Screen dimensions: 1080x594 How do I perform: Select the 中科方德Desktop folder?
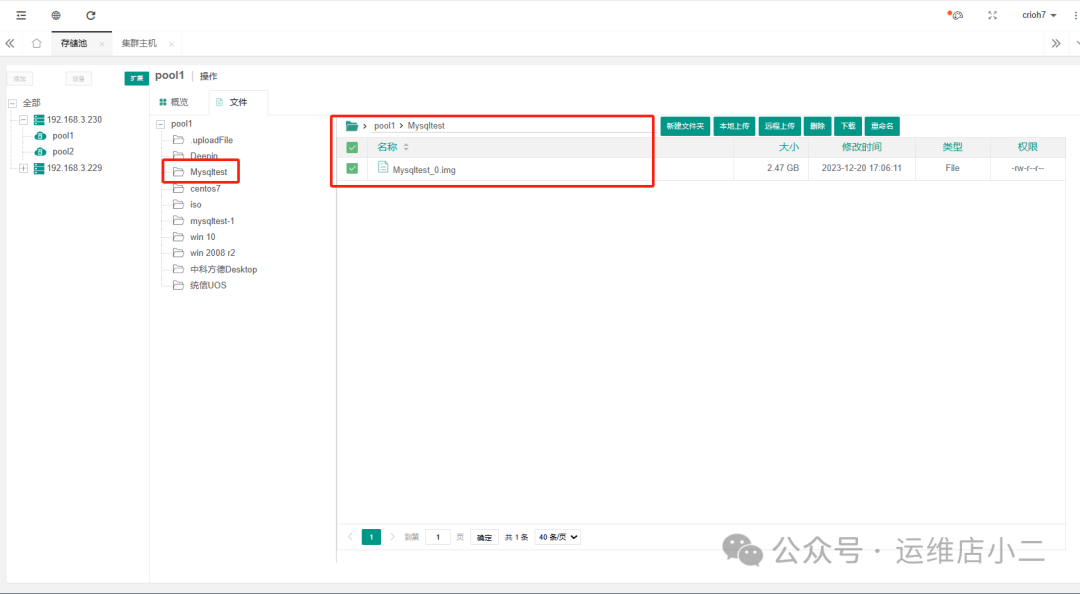pyautogui.click(x=223, y=269)
